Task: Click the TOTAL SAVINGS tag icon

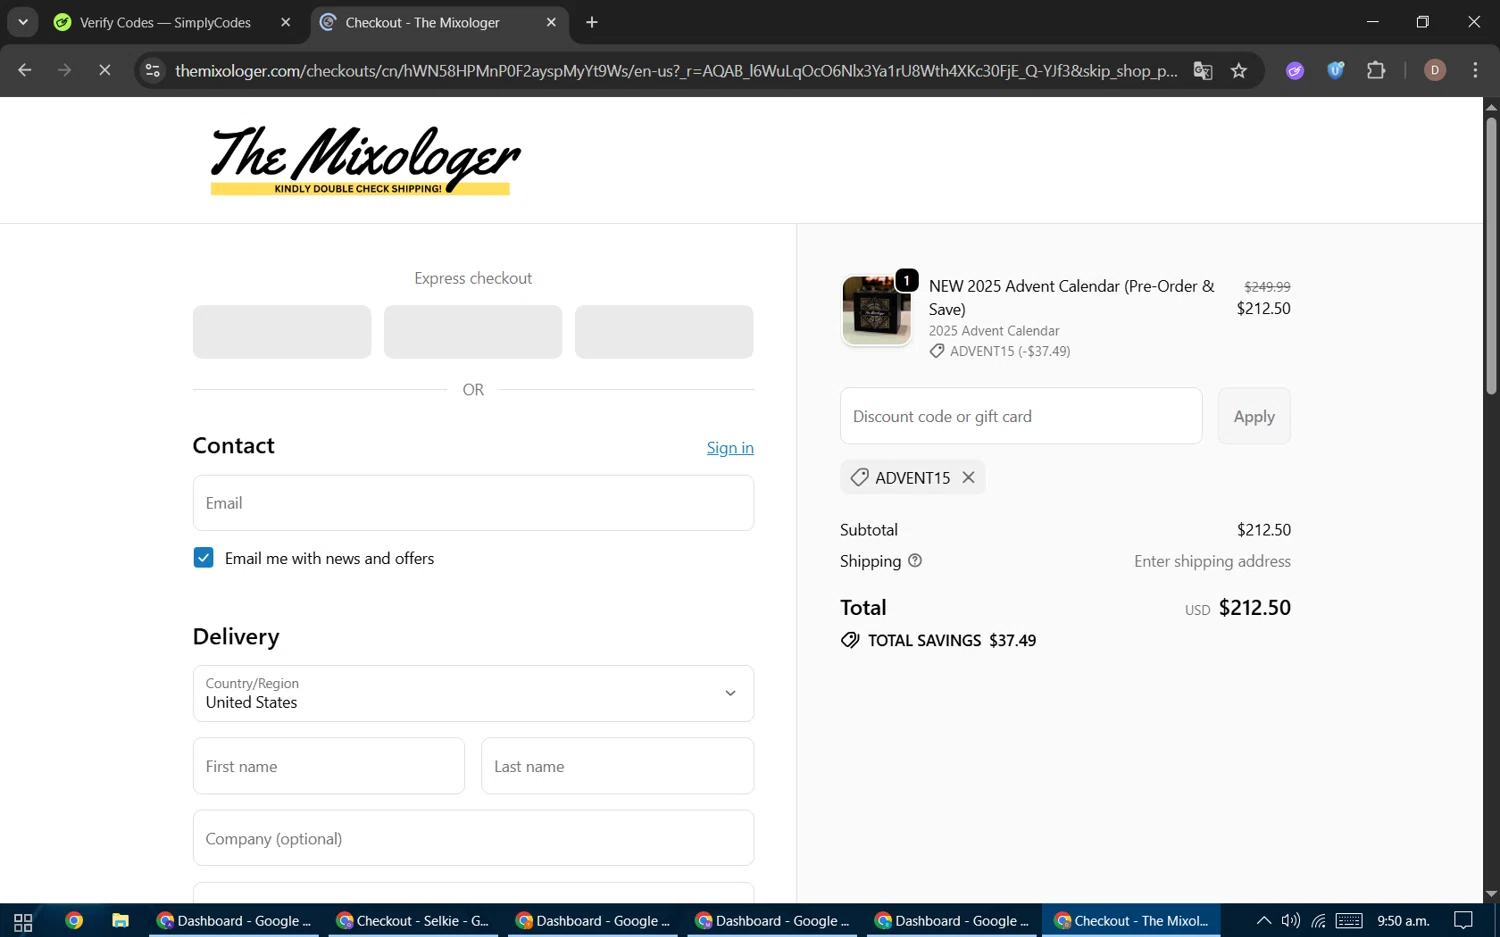Action: 850,640
